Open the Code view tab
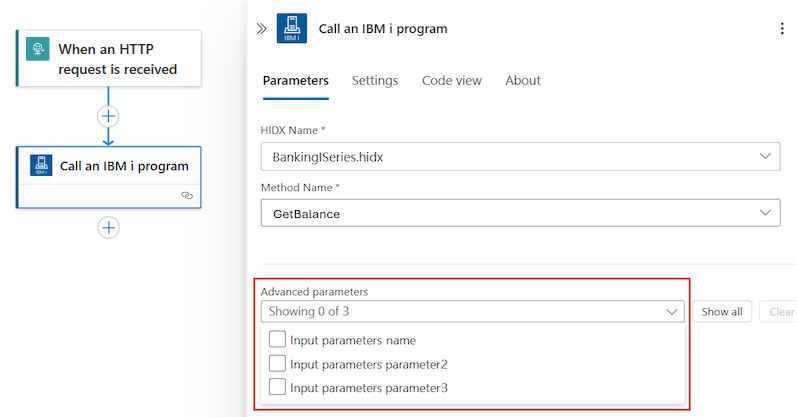The image size is (797, 417). (x=452, y=81)
